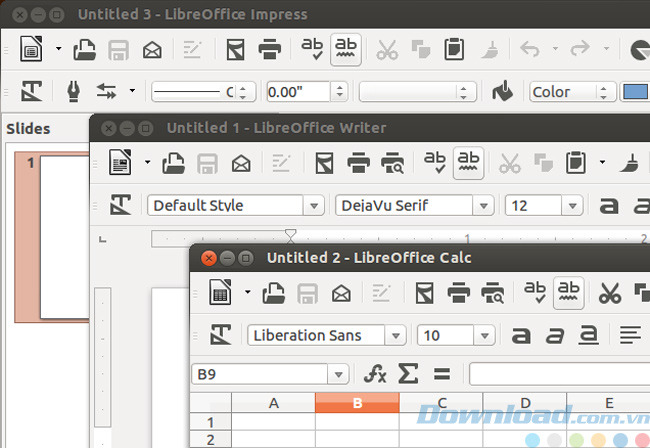Toggle AutoSpellcheck in Calc toolbar

coord(569,293)
